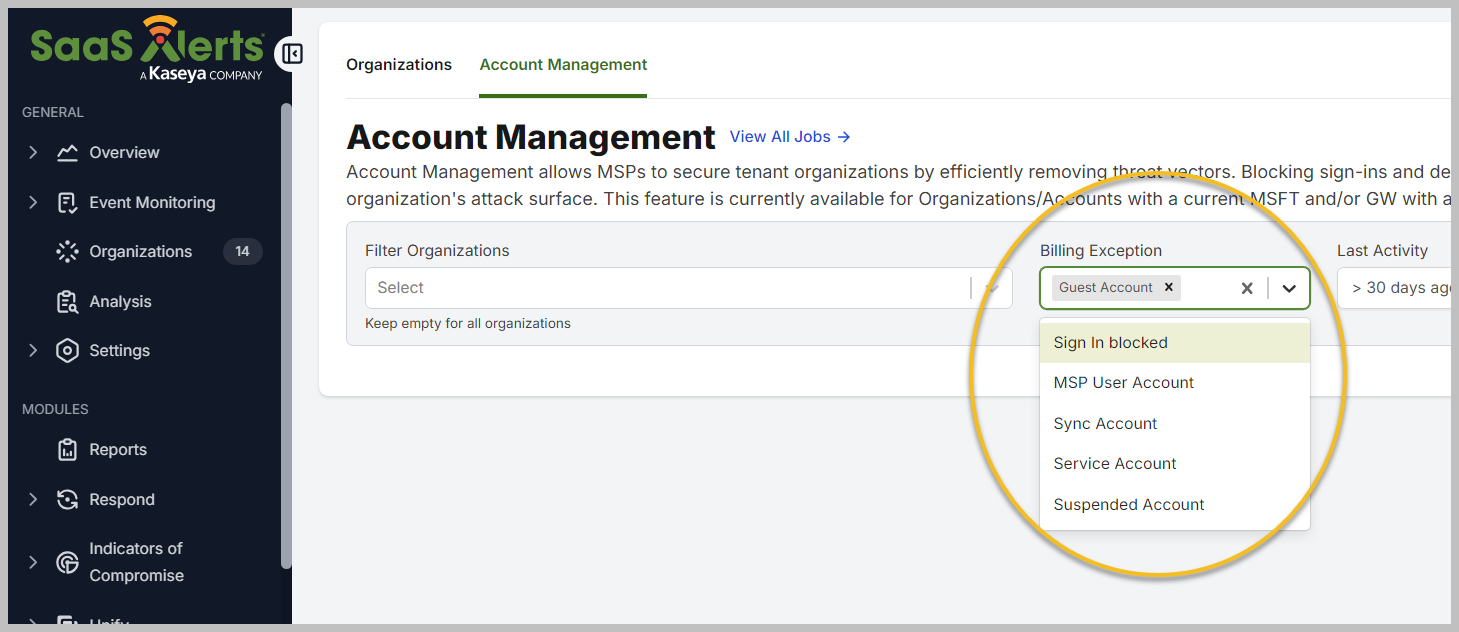Open the View All Jobs link
Image resolution: width=1459 pixels, height=632 pixels.
coord(789,137)
